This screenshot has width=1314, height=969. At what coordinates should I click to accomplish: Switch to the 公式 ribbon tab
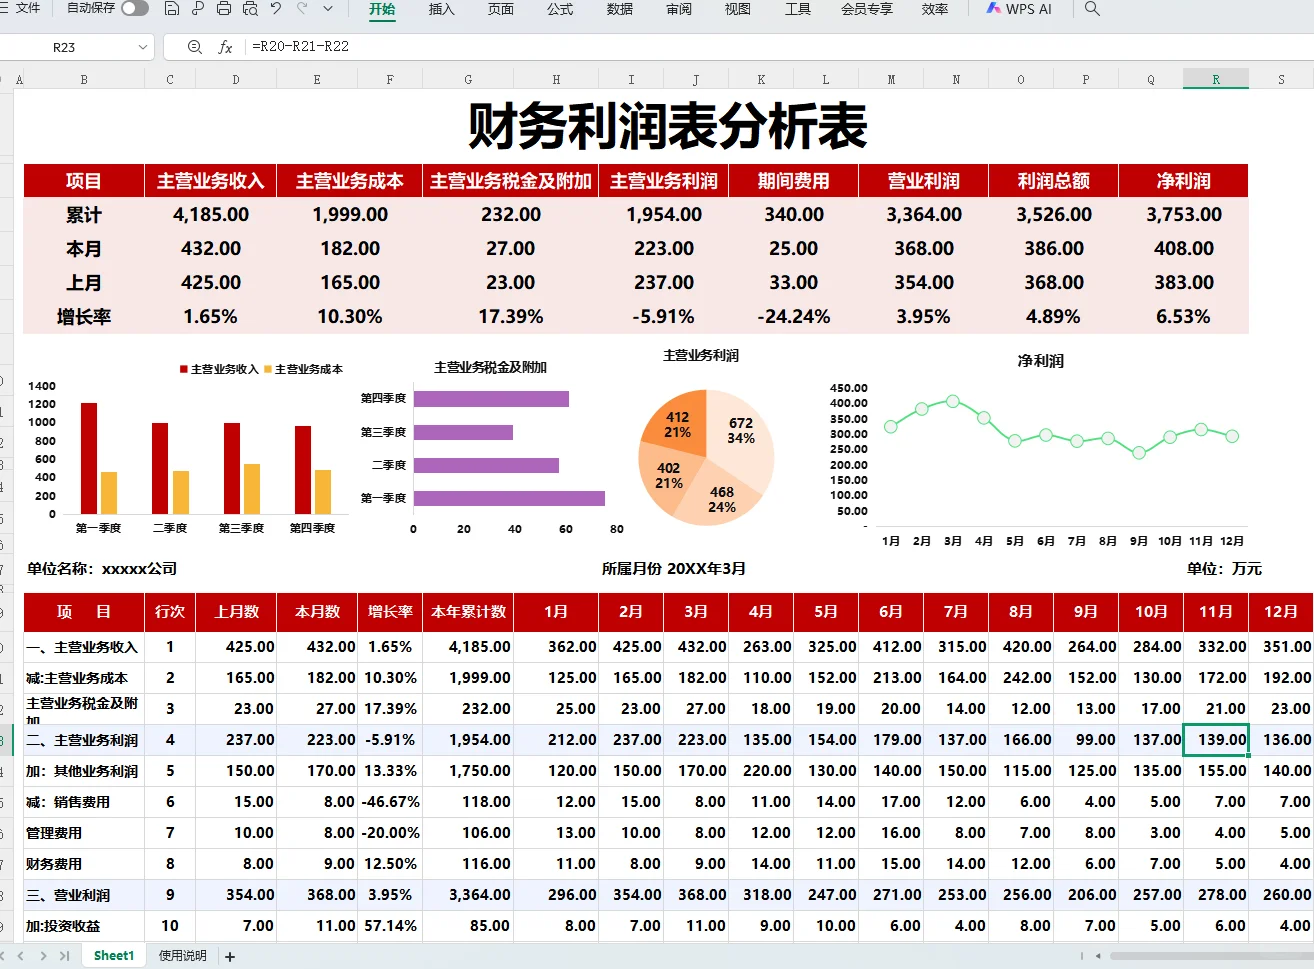(560, 9)
